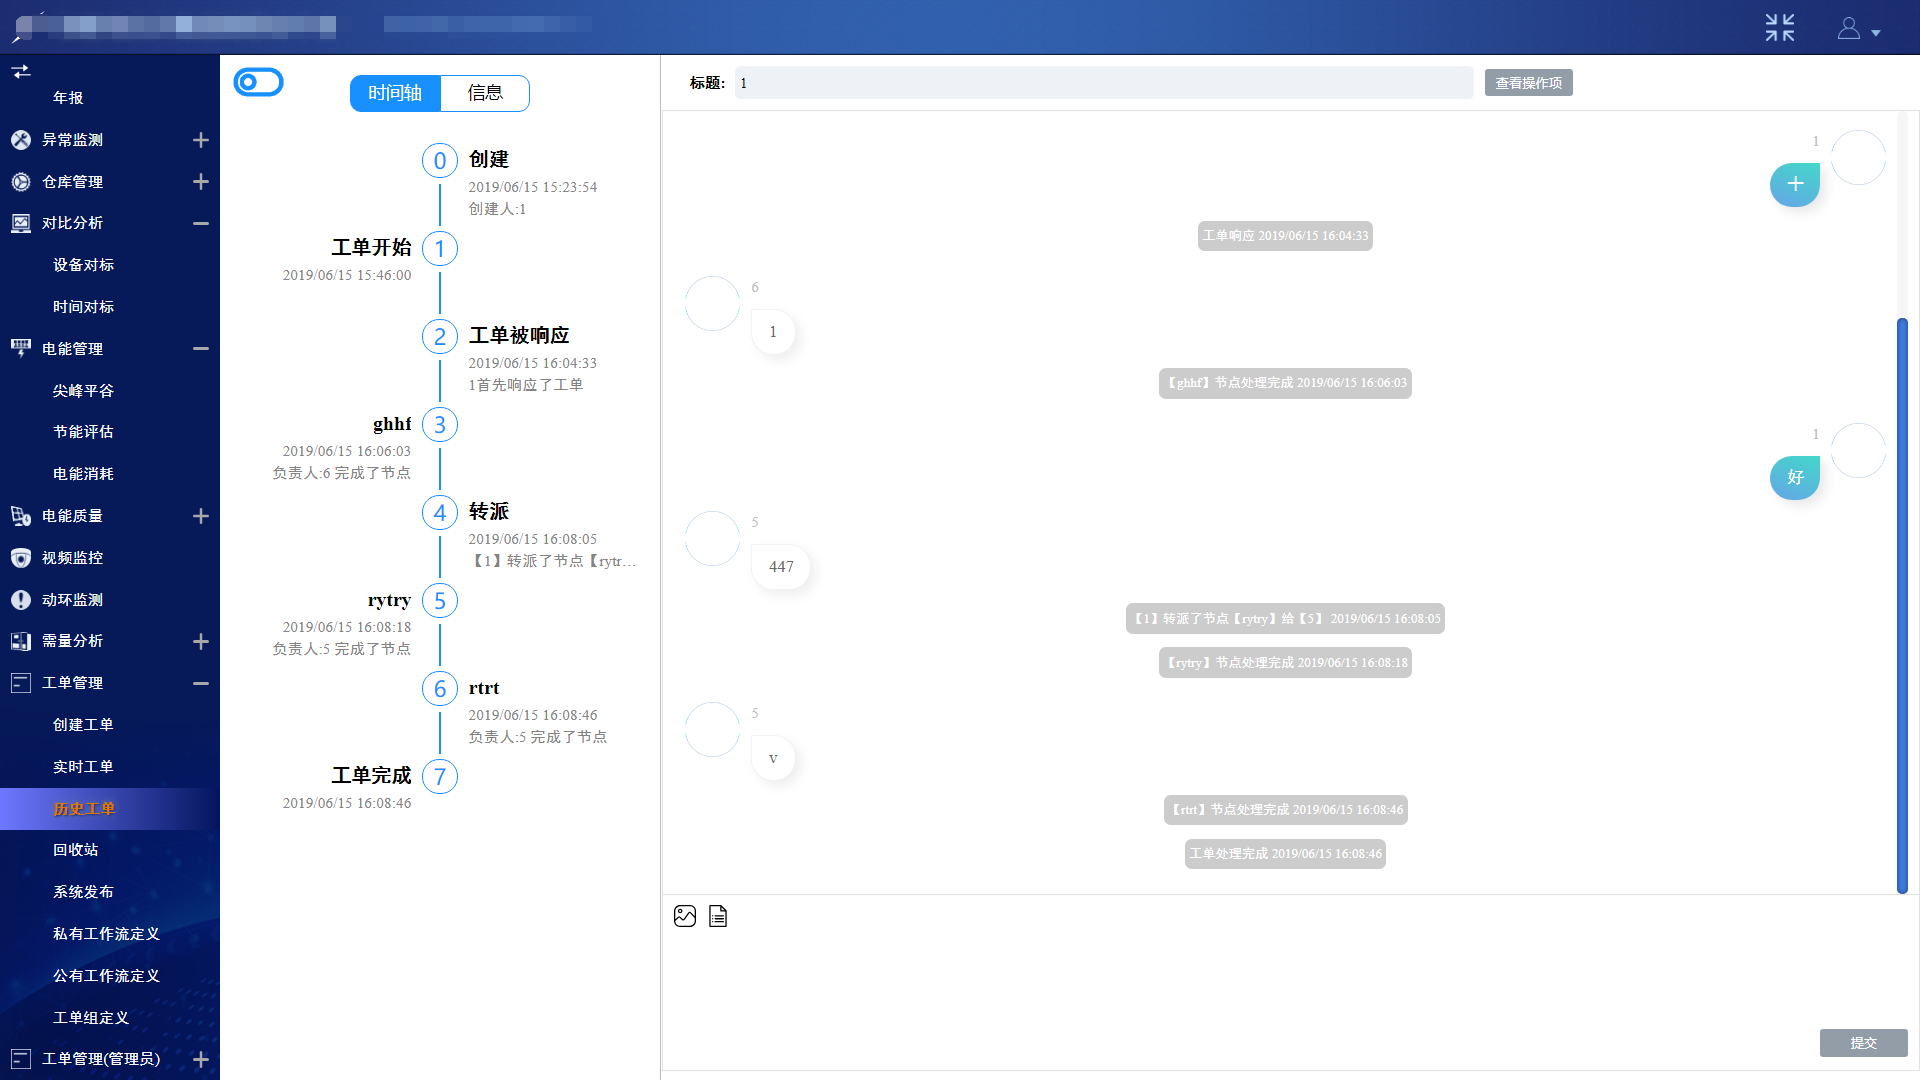Click the 电能管理 sidebar icon
Screen dimensions: 1920x1080
[21, 349]
